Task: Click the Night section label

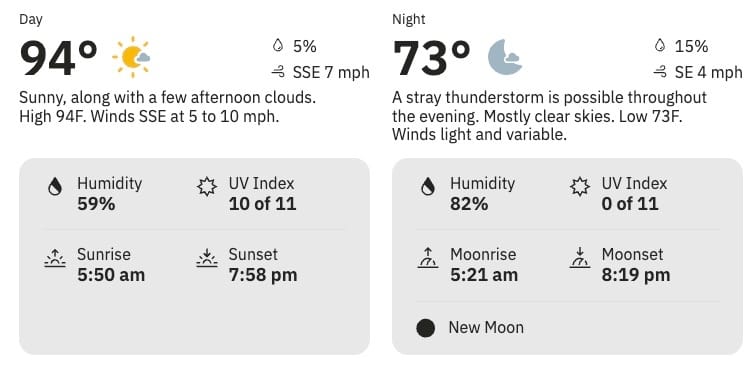Action: [409, 20]
